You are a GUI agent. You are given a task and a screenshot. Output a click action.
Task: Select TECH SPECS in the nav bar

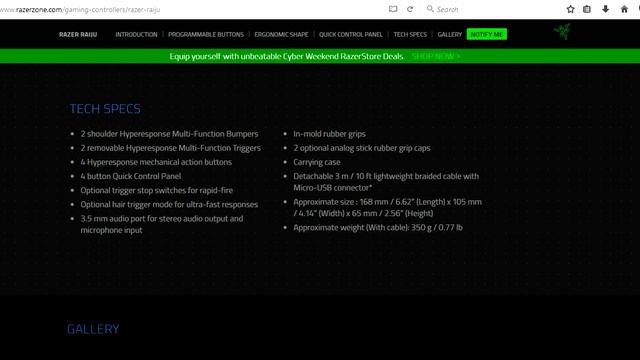click(x=410, y=35)
